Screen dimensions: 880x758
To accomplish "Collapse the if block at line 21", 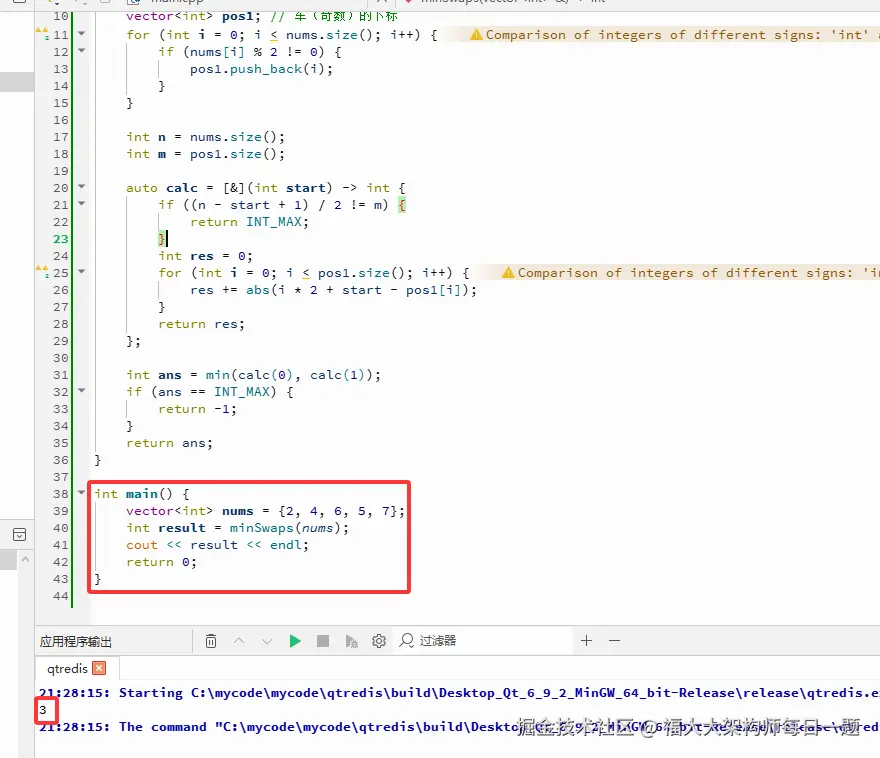I will coord(81,204).
